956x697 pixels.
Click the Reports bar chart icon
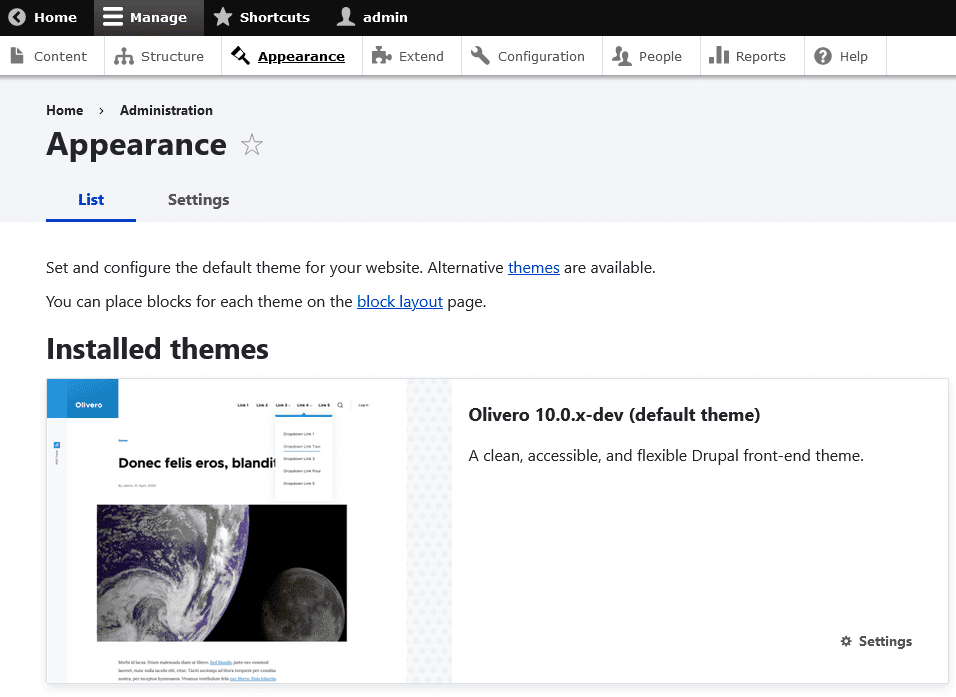point(719,55)
